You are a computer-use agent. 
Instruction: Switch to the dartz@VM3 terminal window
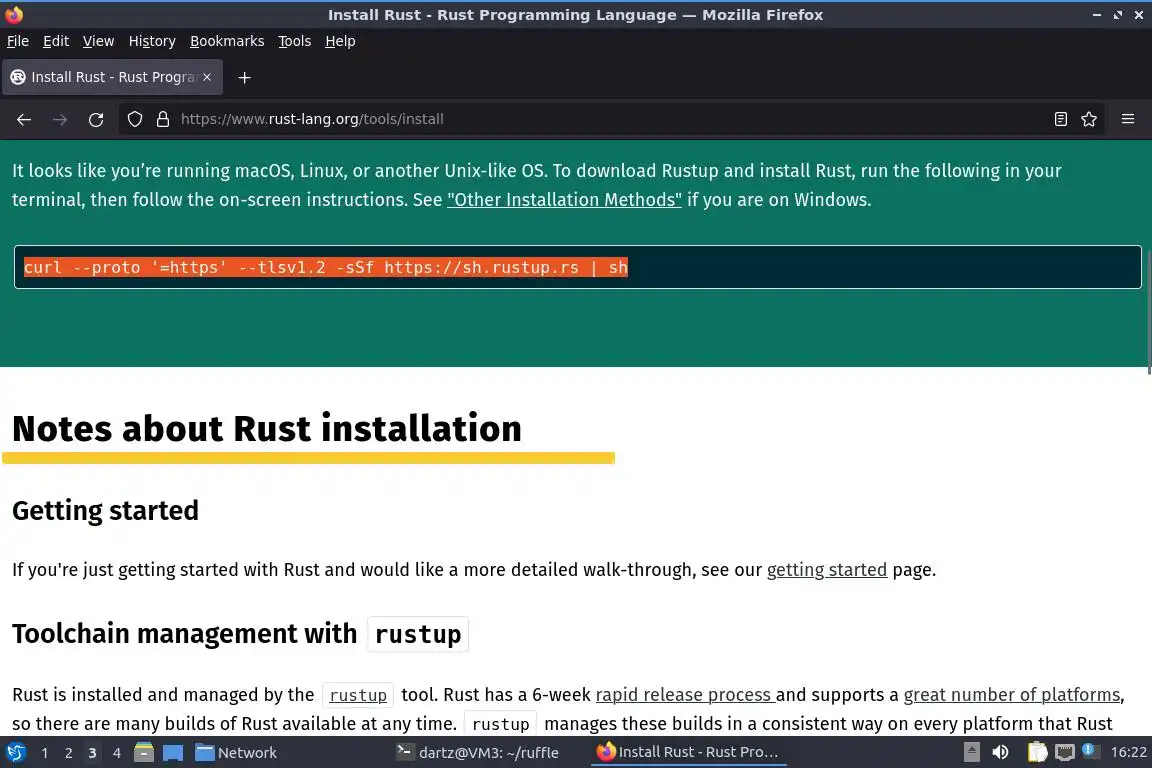(x=478, y=753)
